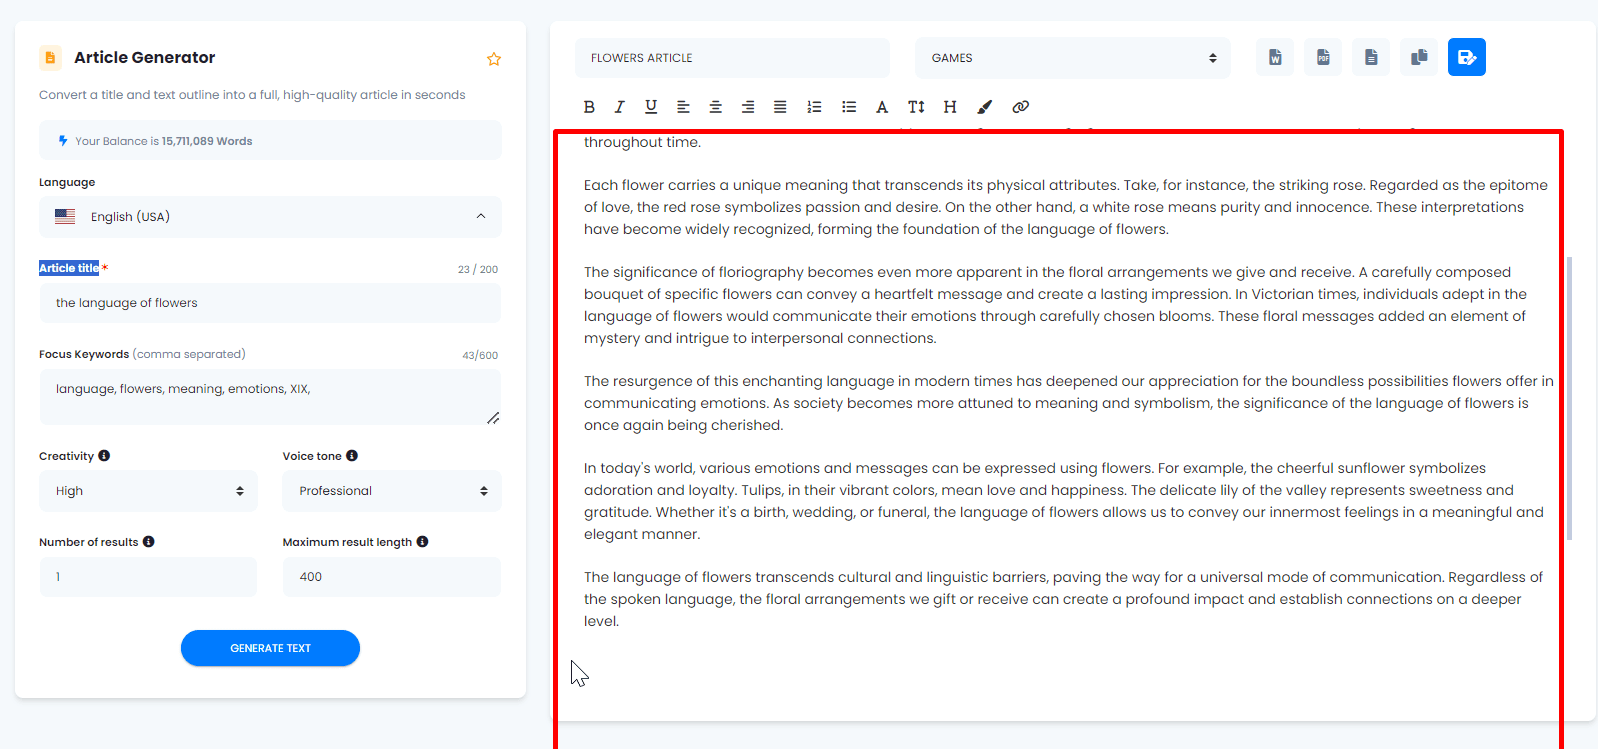This screenshot has width=1598, height=749.
Task: Open the heading format tool
Action: click(950, 107)
